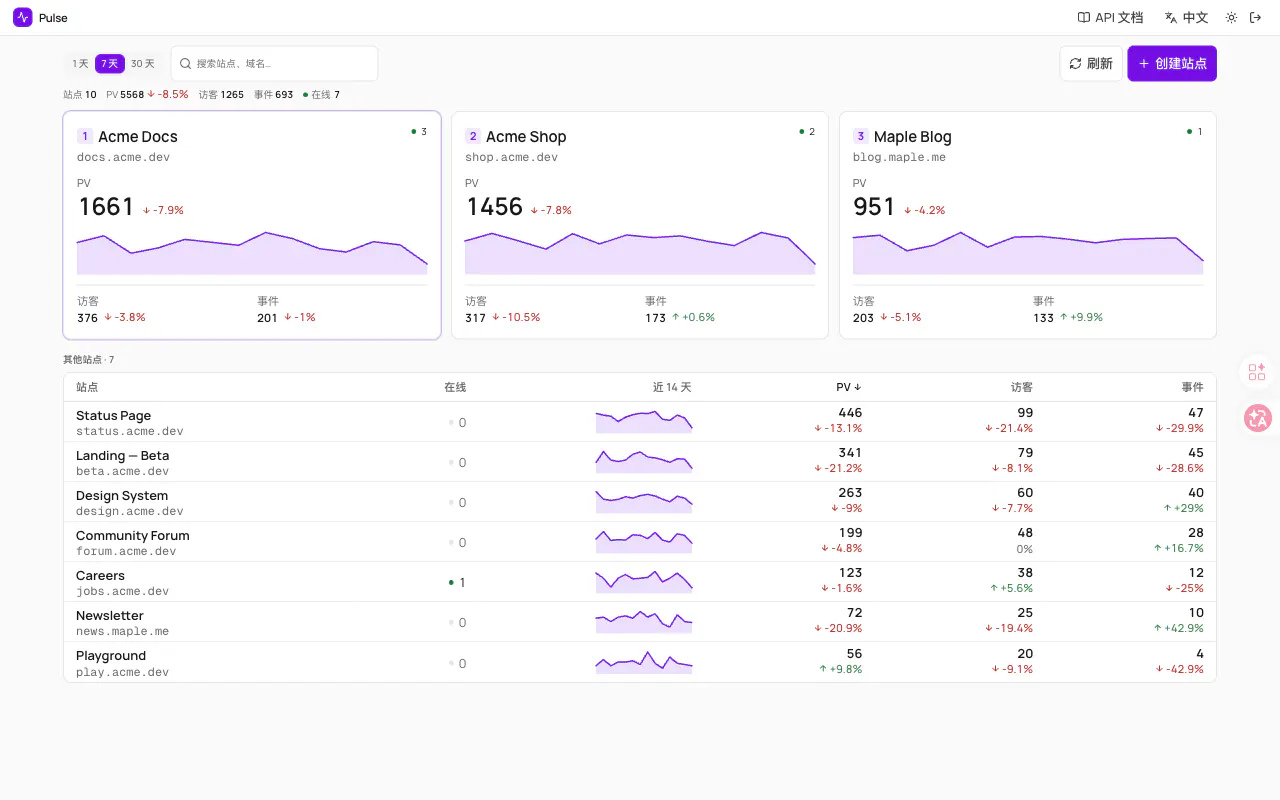Click the Playground 14-day sparkline
Viewport: 1280px width, 800px height.
(644, 662)
